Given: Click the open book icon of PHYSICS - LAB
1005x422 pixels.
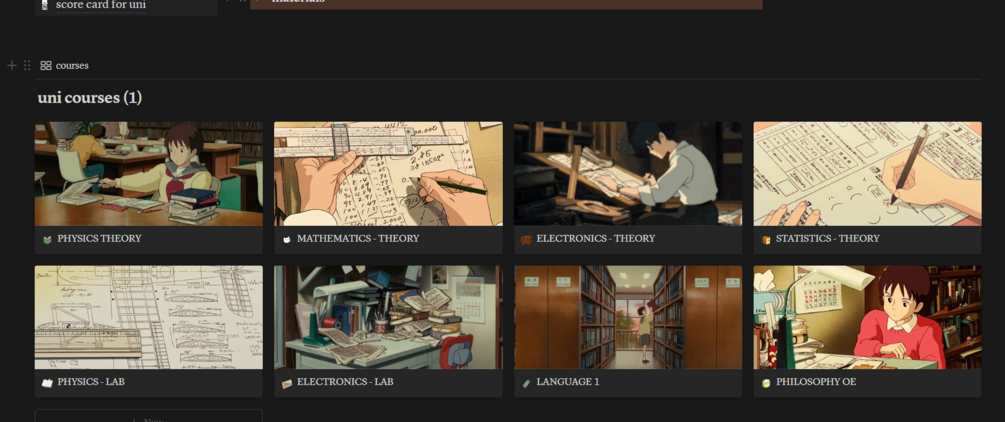Looking at the screenshot, I should [x=47, y=383].
